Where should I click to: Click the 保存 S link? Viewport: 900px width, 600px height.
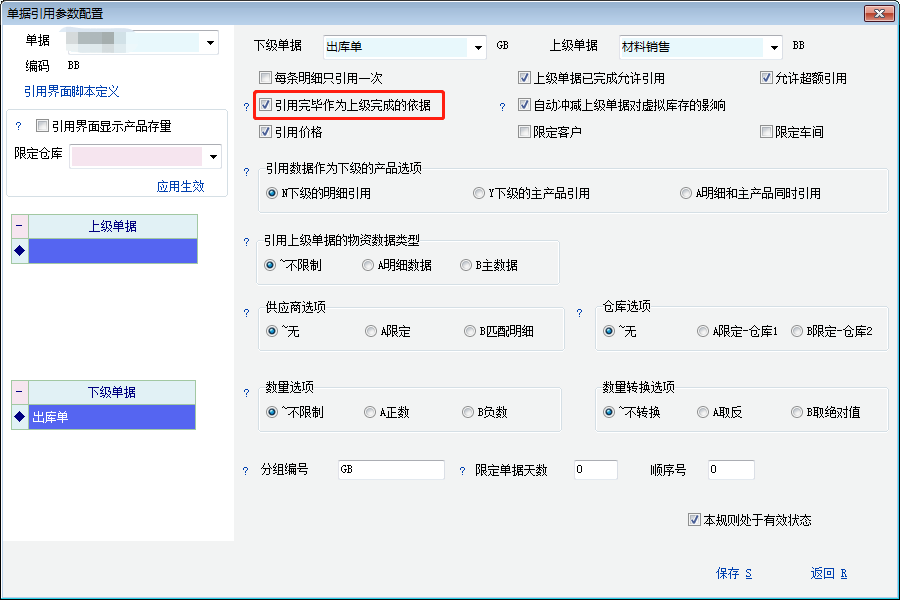tap(733, 574)
